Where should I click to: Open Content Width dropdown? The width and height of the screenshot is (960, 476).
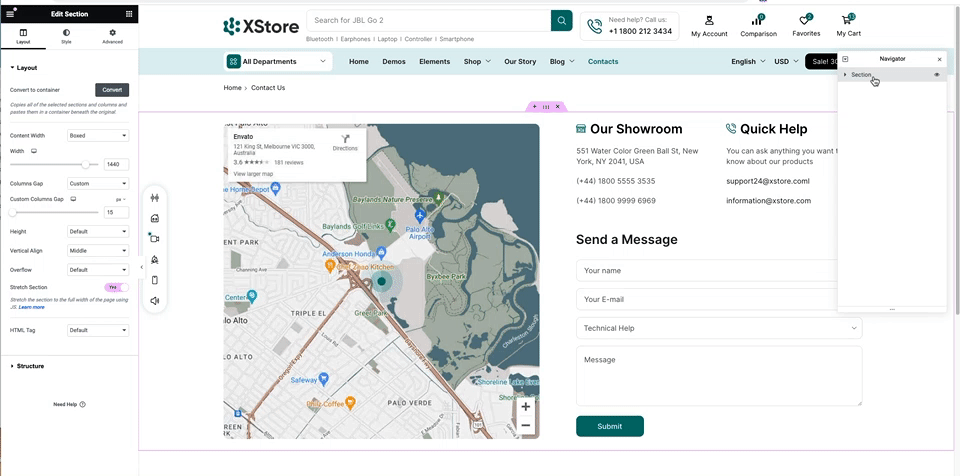tap(98, 135)
